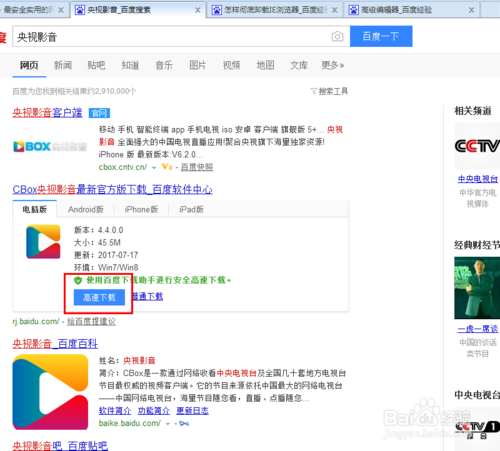Open the 给百度提建议 feedback link
The width and height of the screenshot is (500, 451).
coord(91,322)
